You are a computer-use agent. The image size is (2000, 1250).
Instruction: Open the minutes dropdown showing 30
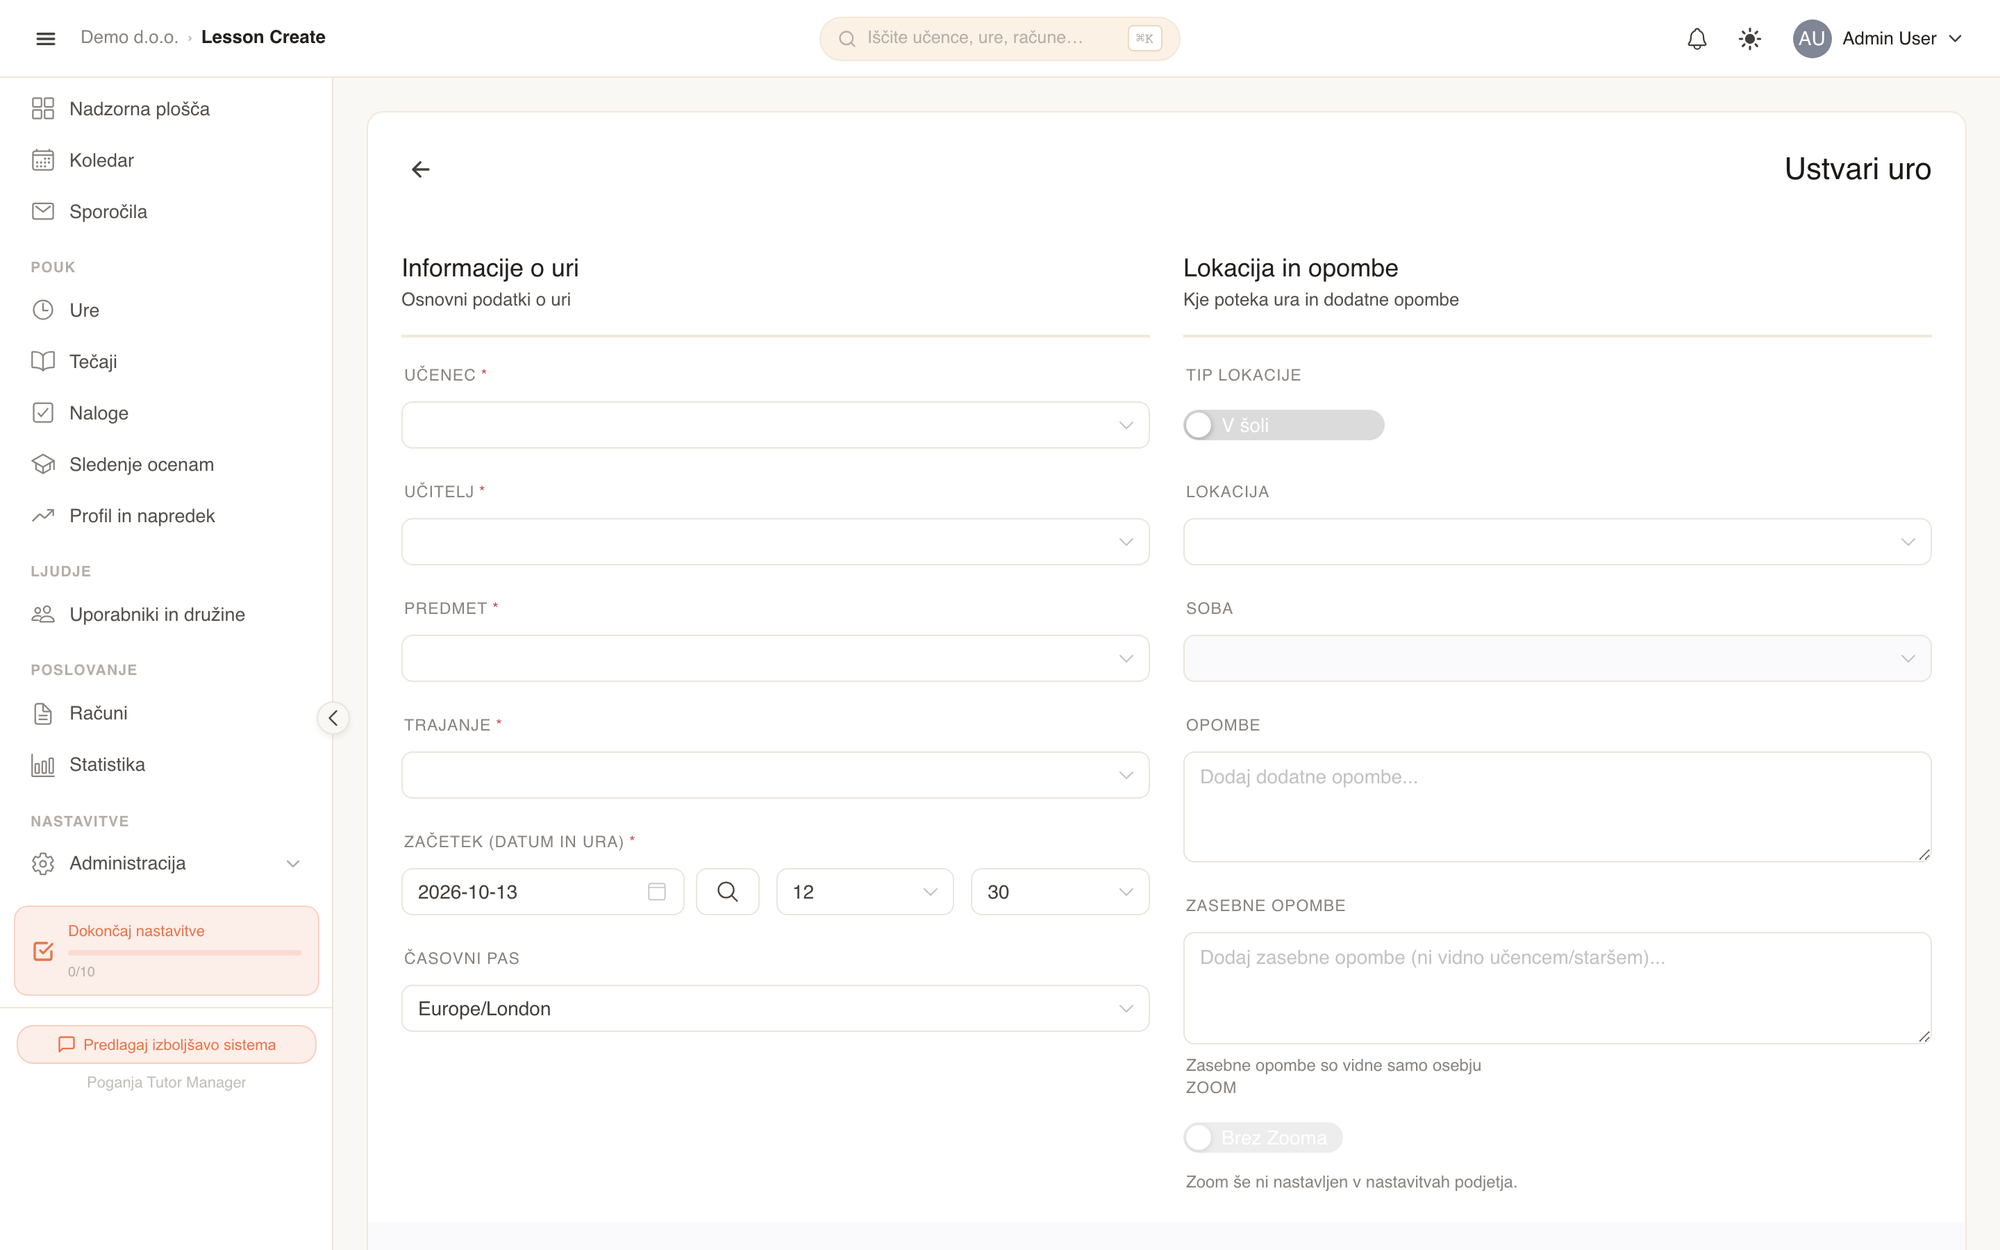pos(1060,892)
